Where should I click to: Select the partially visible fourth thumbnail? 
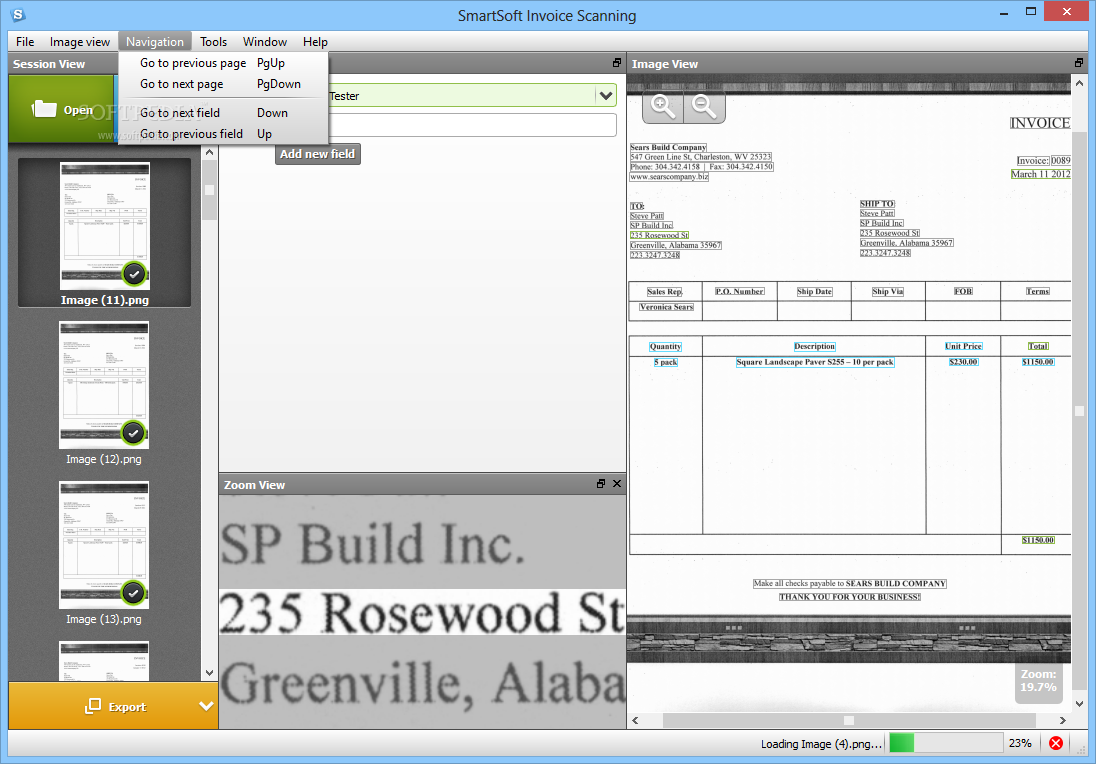[x=104, y=661]
